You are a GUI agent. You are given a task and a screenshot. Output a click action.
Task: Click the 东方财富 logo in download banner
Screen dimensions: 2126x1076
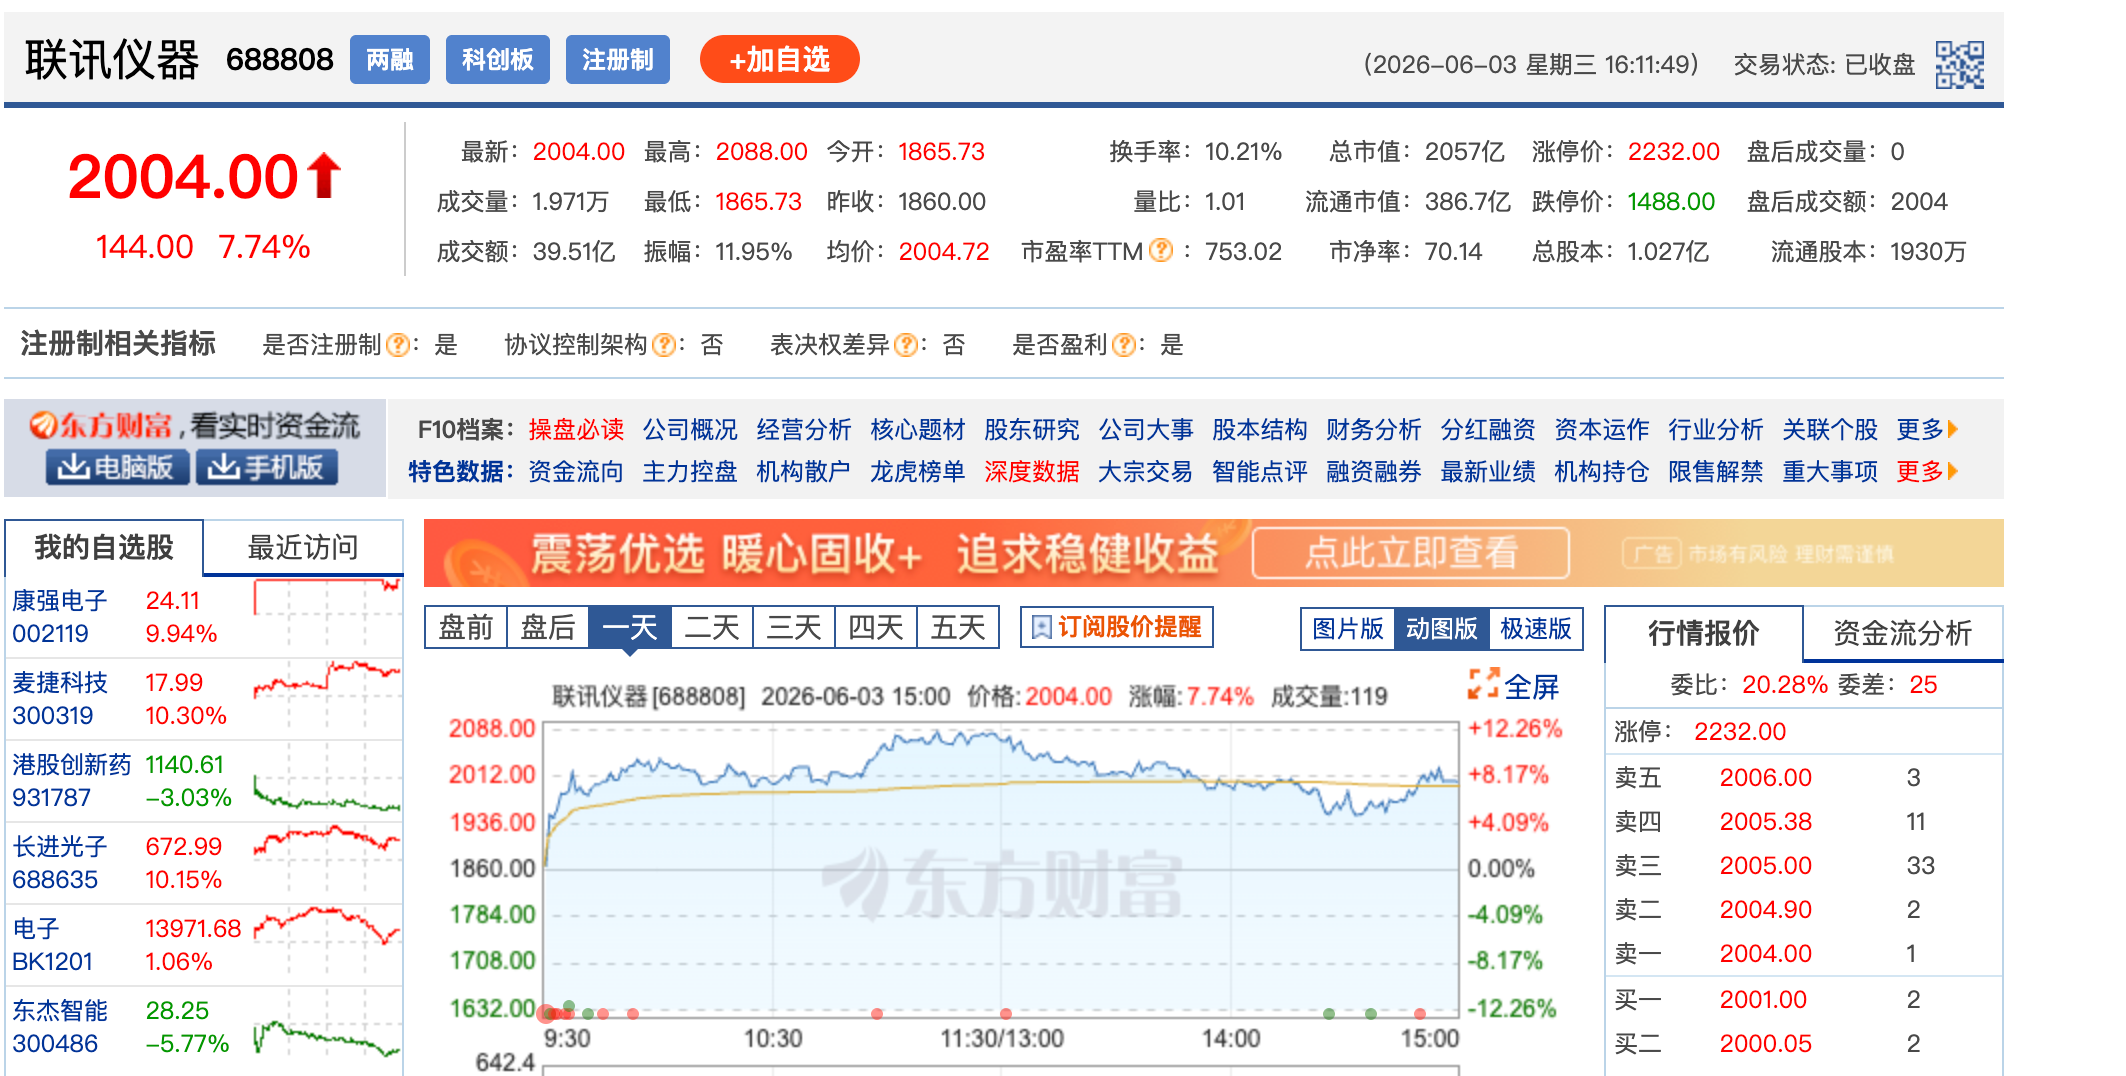click(x=101, y=426)
